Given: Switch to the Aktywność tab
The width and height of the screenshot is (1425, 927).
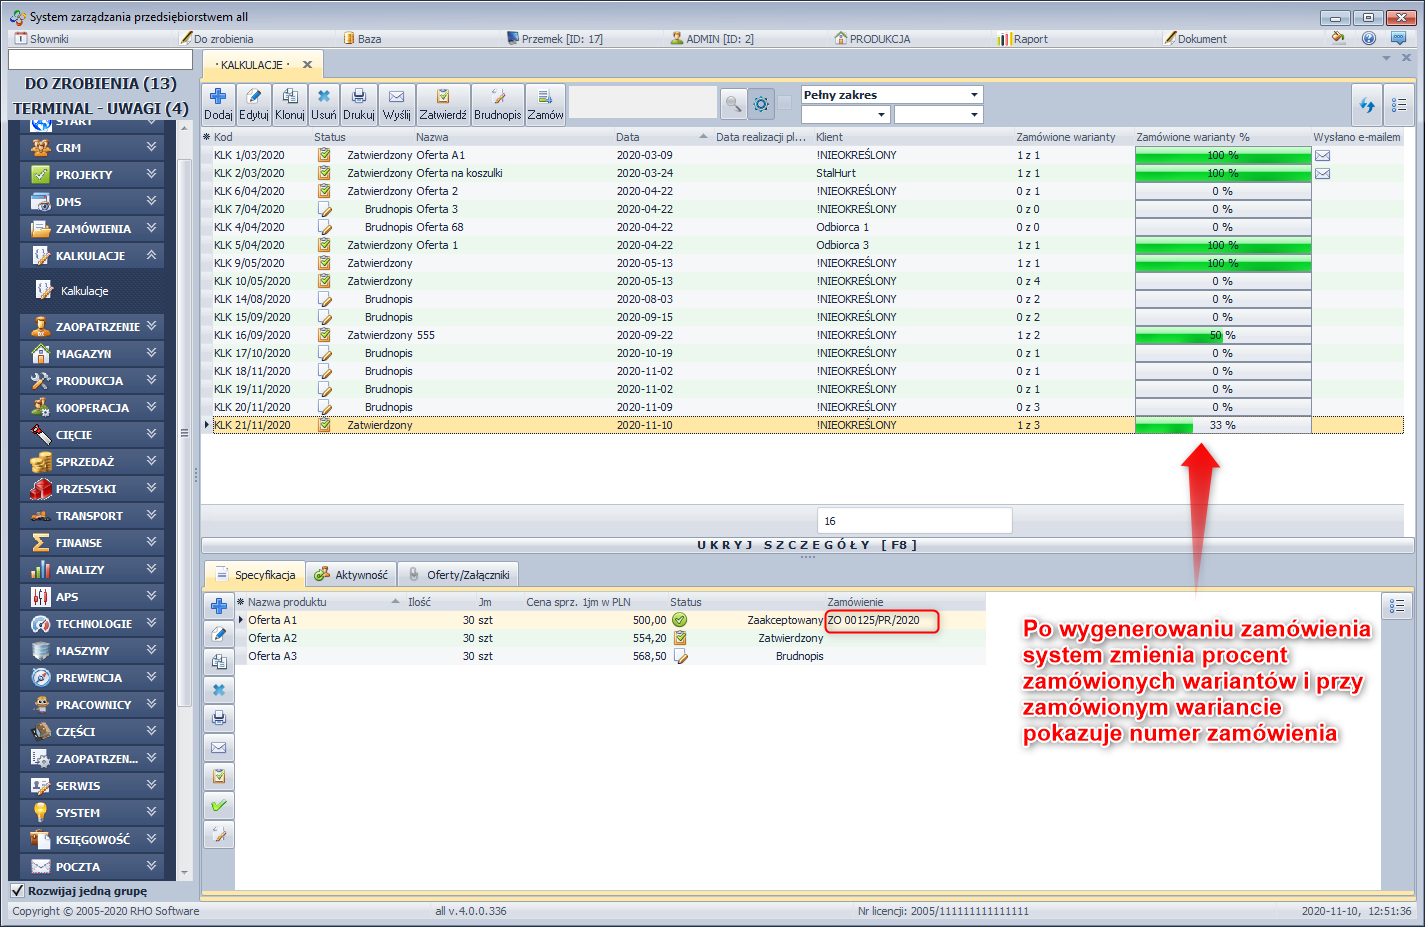Looking at the screenshot, I should (351, 575).
